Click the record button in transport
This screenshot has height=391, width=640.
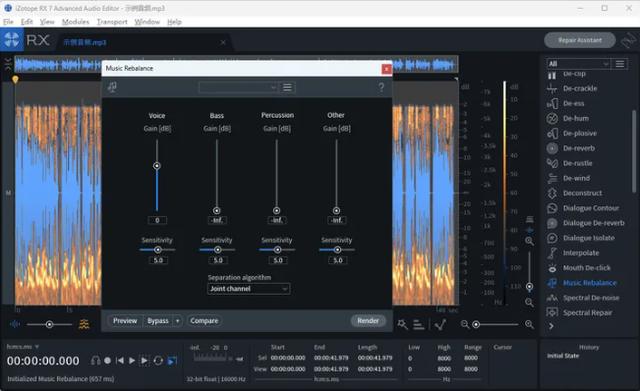point(107,361)
